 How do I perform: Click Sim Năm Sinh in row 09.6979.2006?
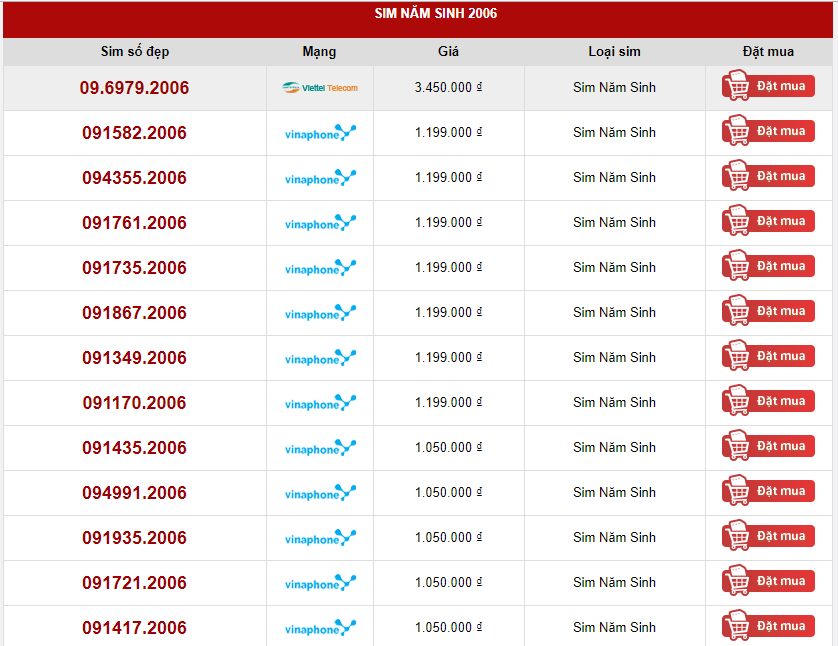pyautogui.click(x=614, y=87)
